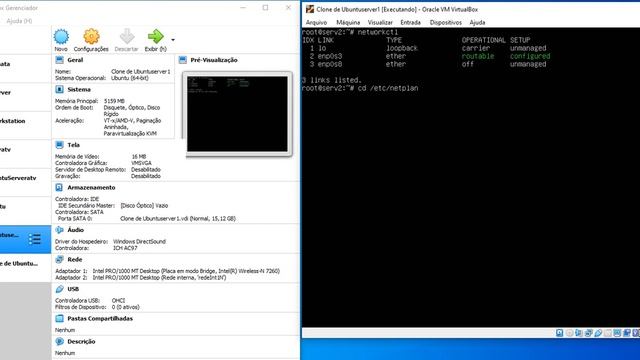The image size is (640, 360).
Task: Click the Sistema section chip icon
Action: pos(59,89)
